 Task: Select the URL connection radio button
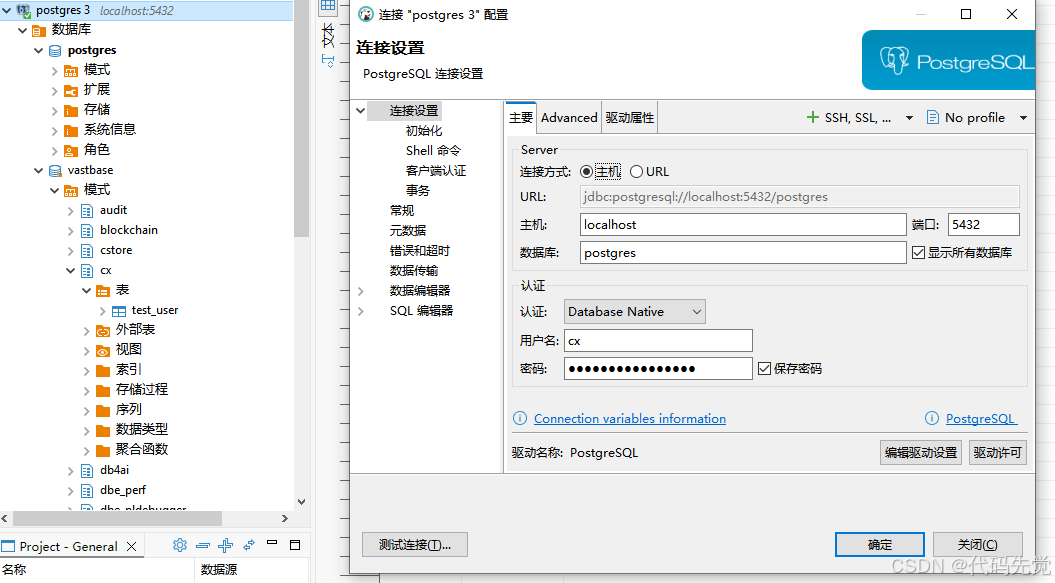click(x=636, y=172)
